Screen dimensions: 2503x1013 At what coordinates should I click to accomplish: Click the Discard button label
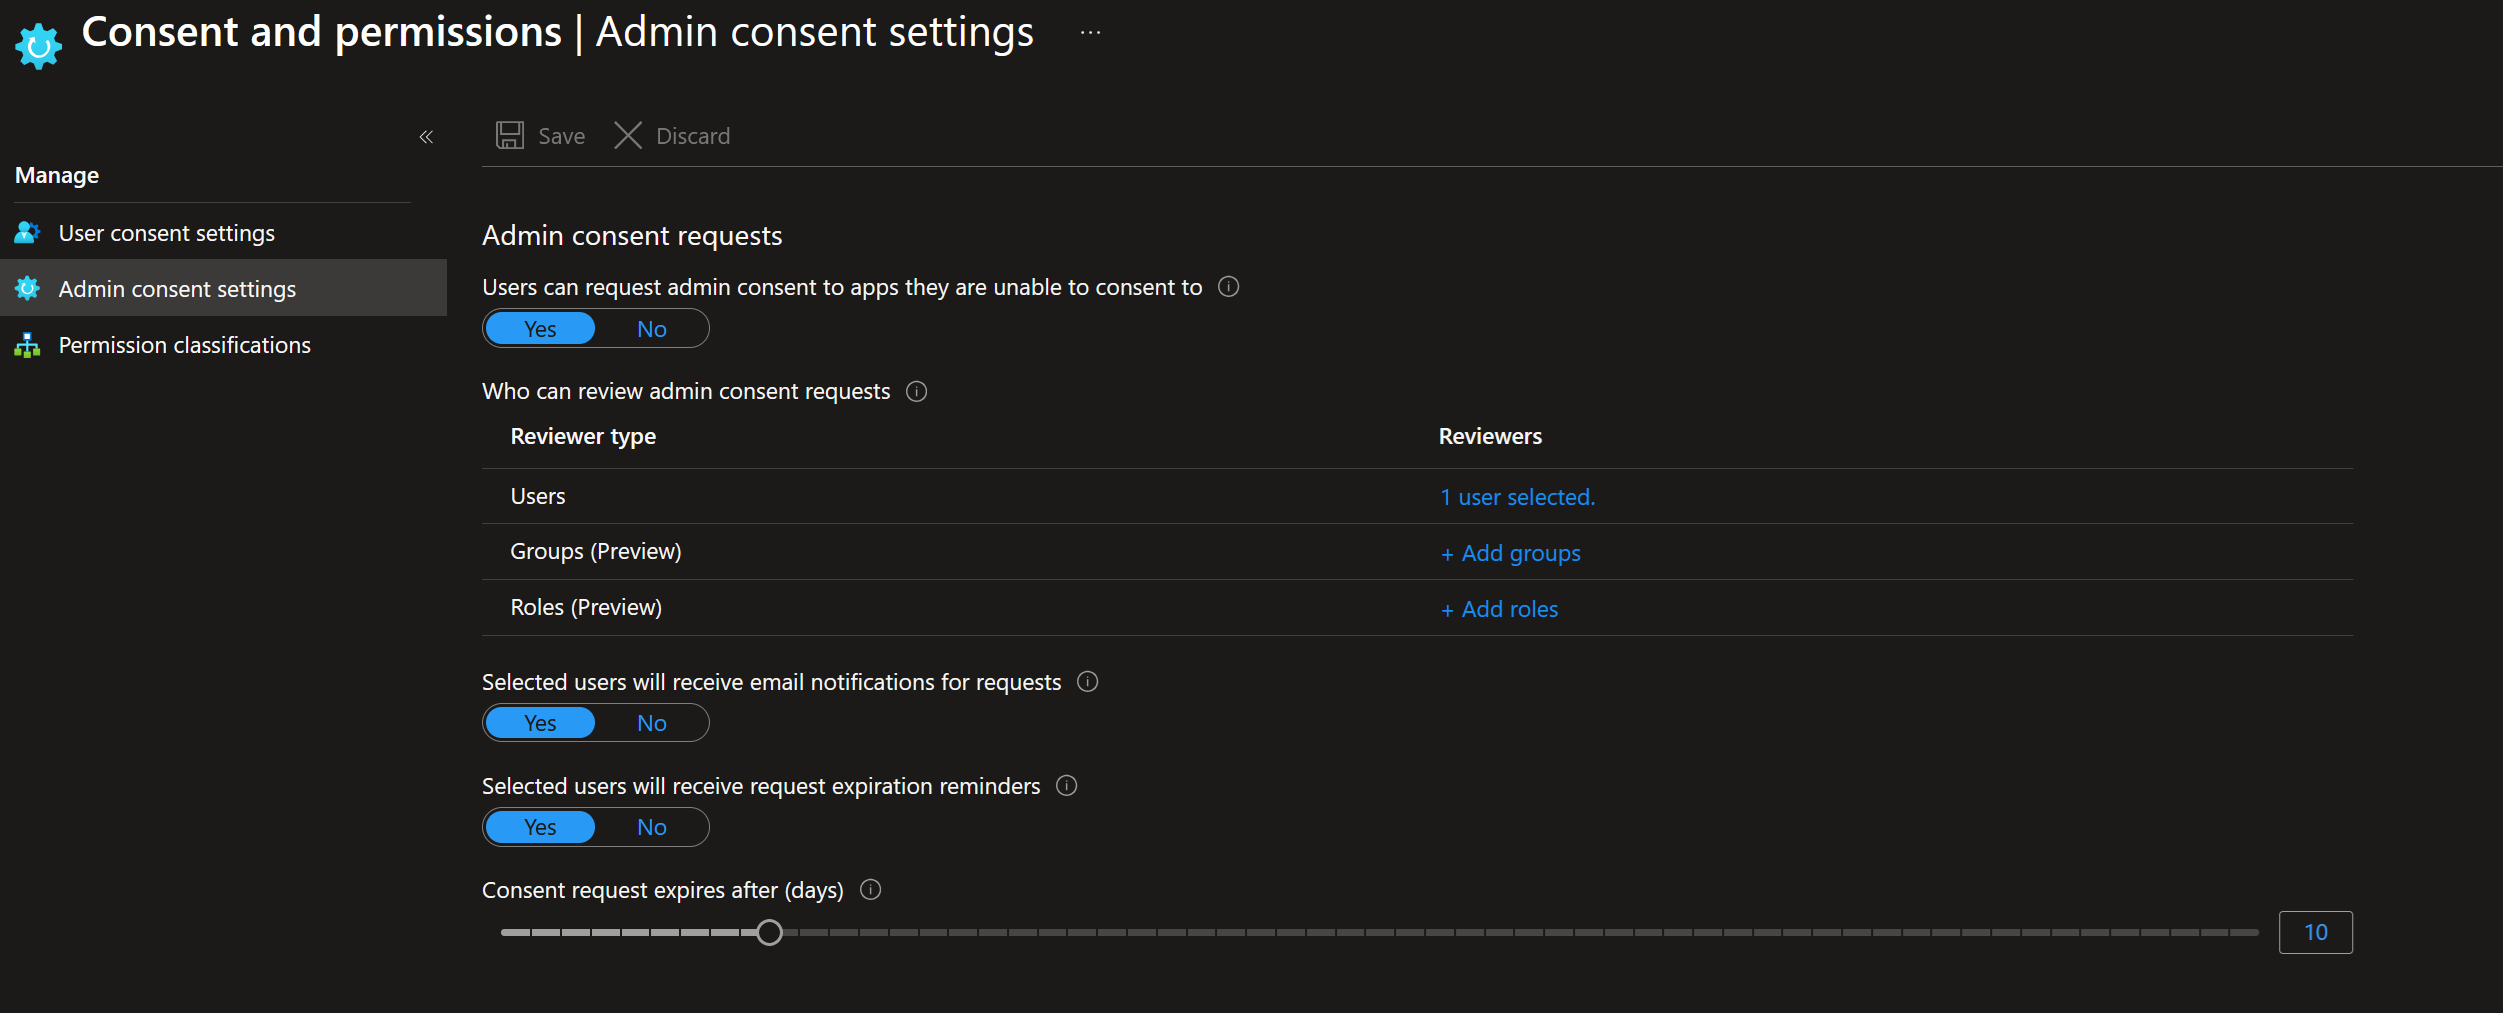tap(693, 136)
